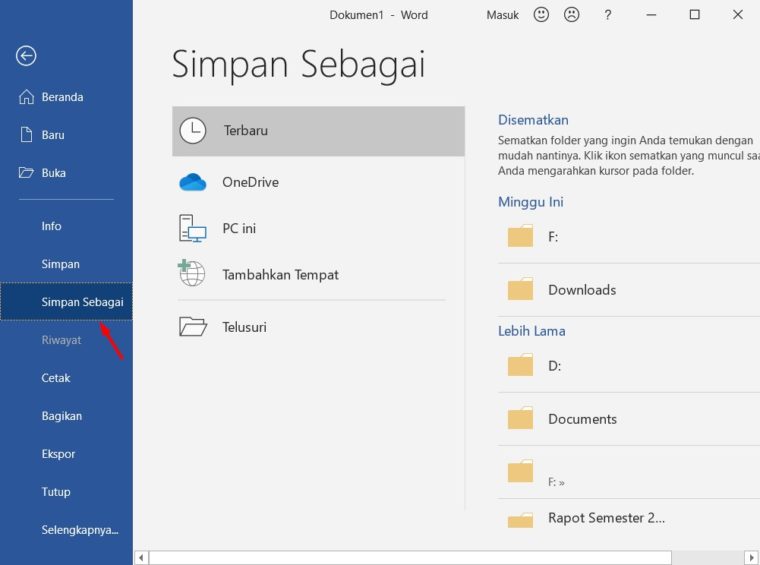Maximize the Word window
760x565 pixels.
695,15
